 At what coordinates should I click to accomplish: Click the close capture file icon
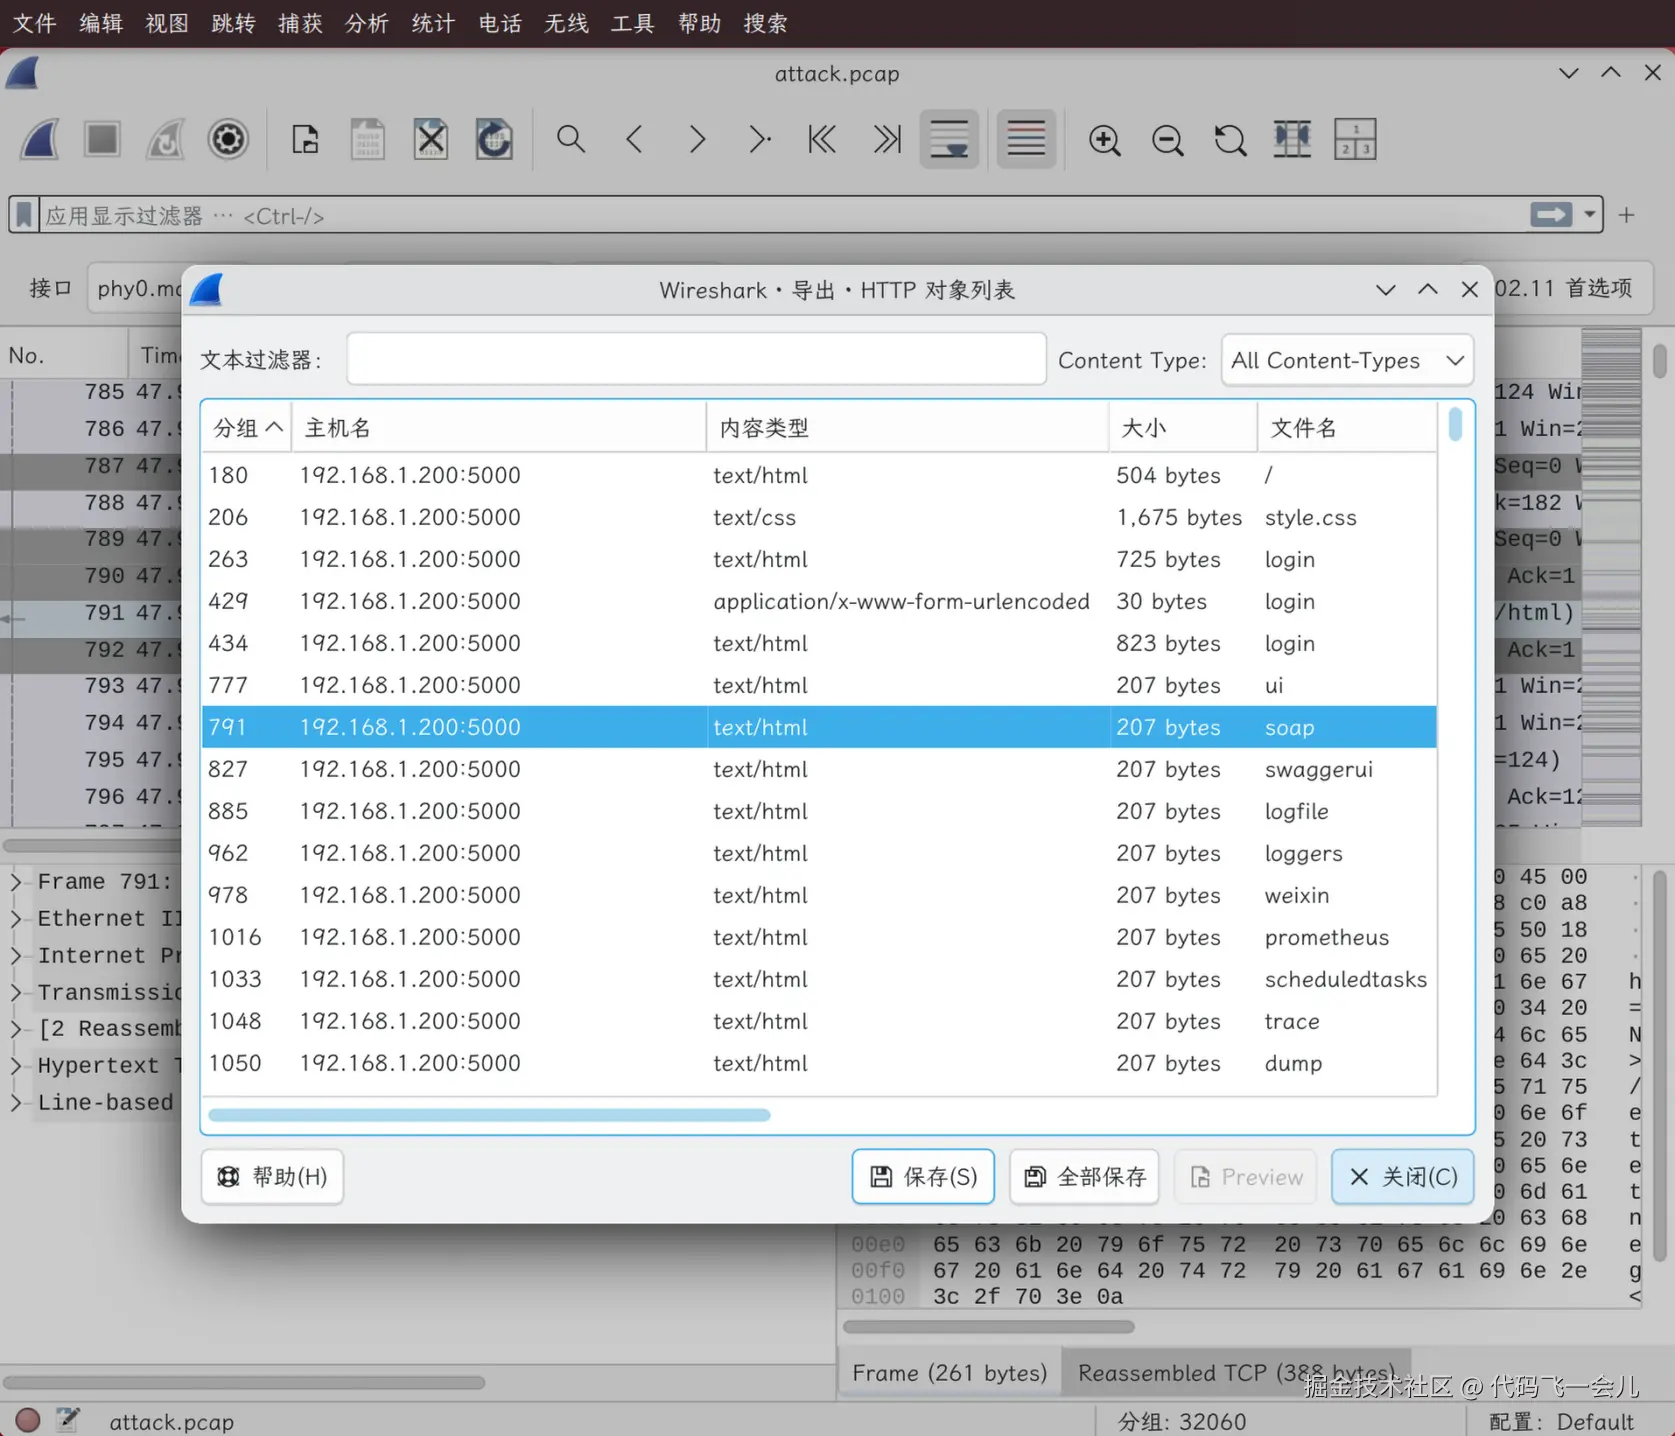pos(431,139)
